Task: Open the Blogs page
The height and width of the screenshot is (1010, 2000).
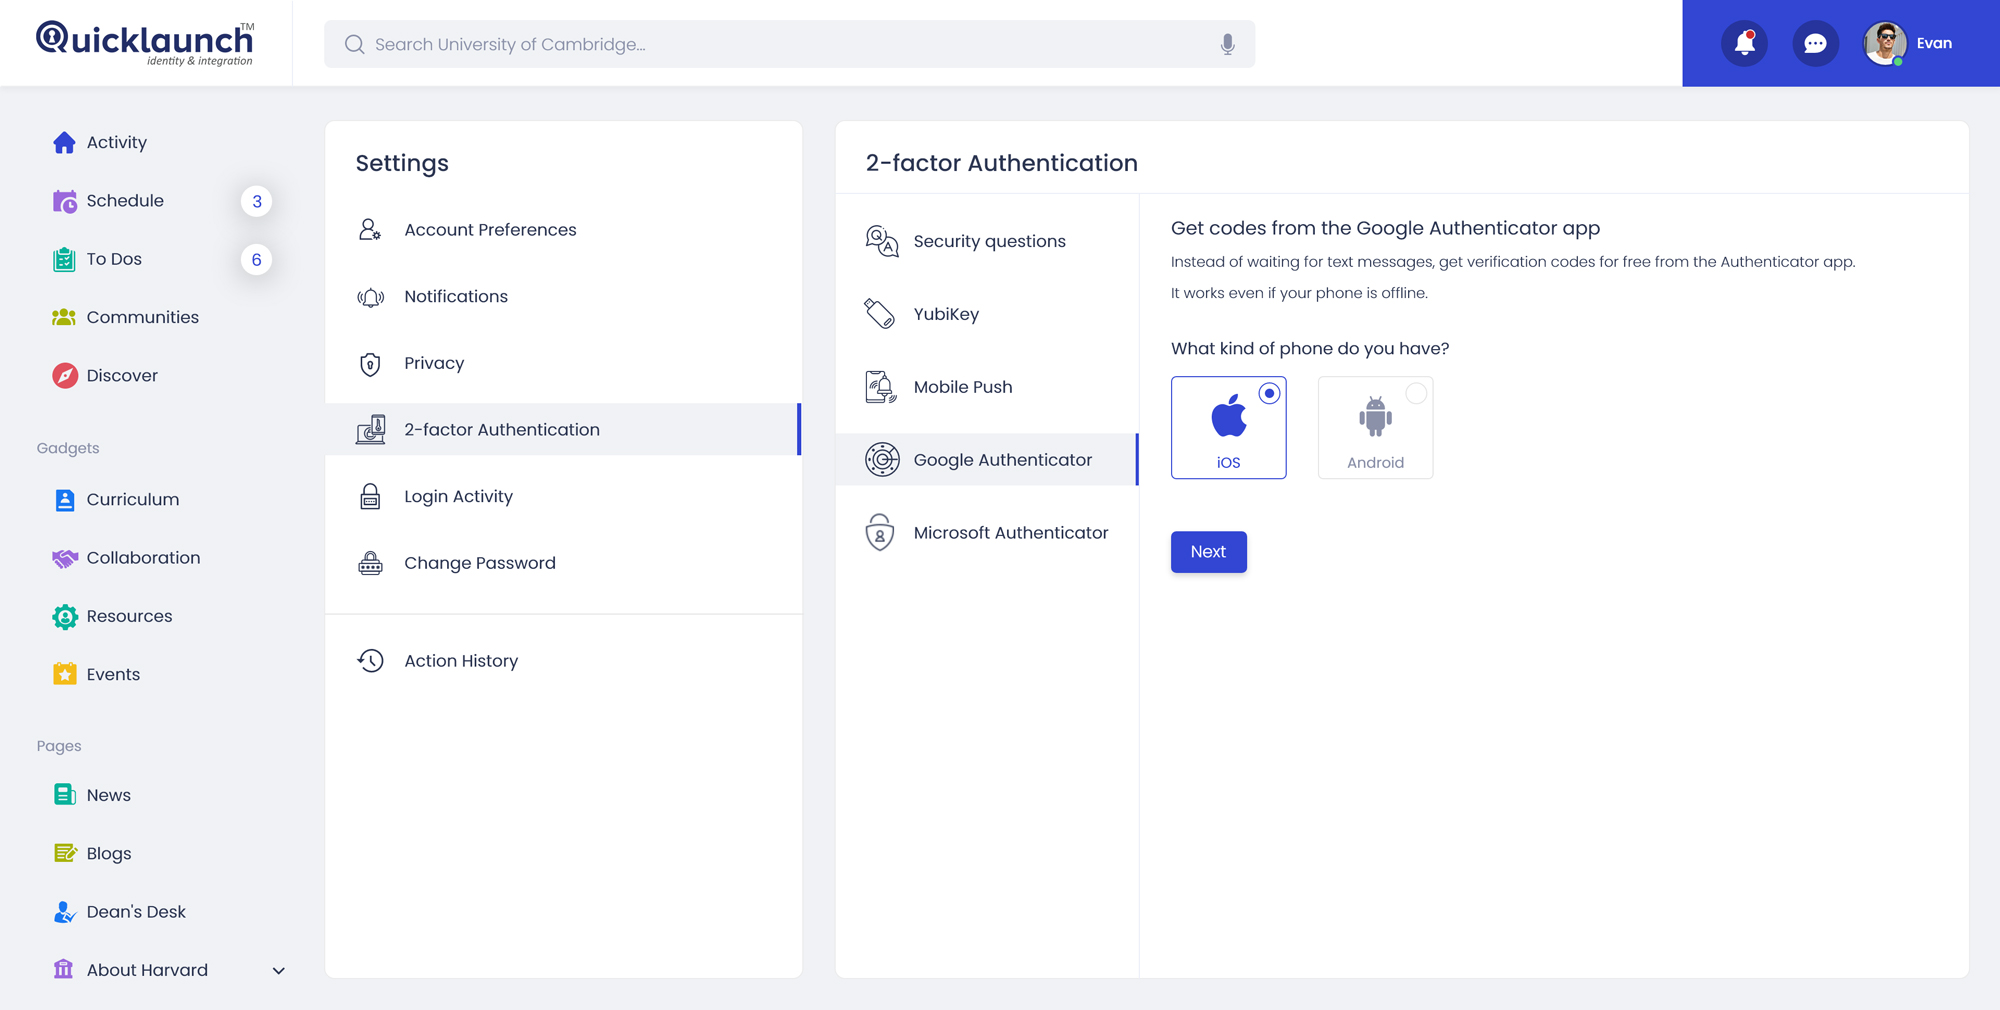Action: [x=109, y=853]
